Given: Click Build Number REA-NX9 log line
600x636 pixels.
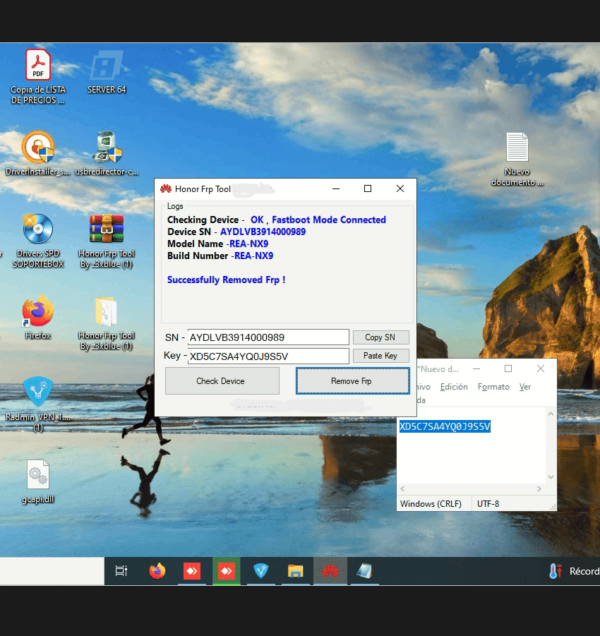Looking at the screenshot, I should (220, 256).
